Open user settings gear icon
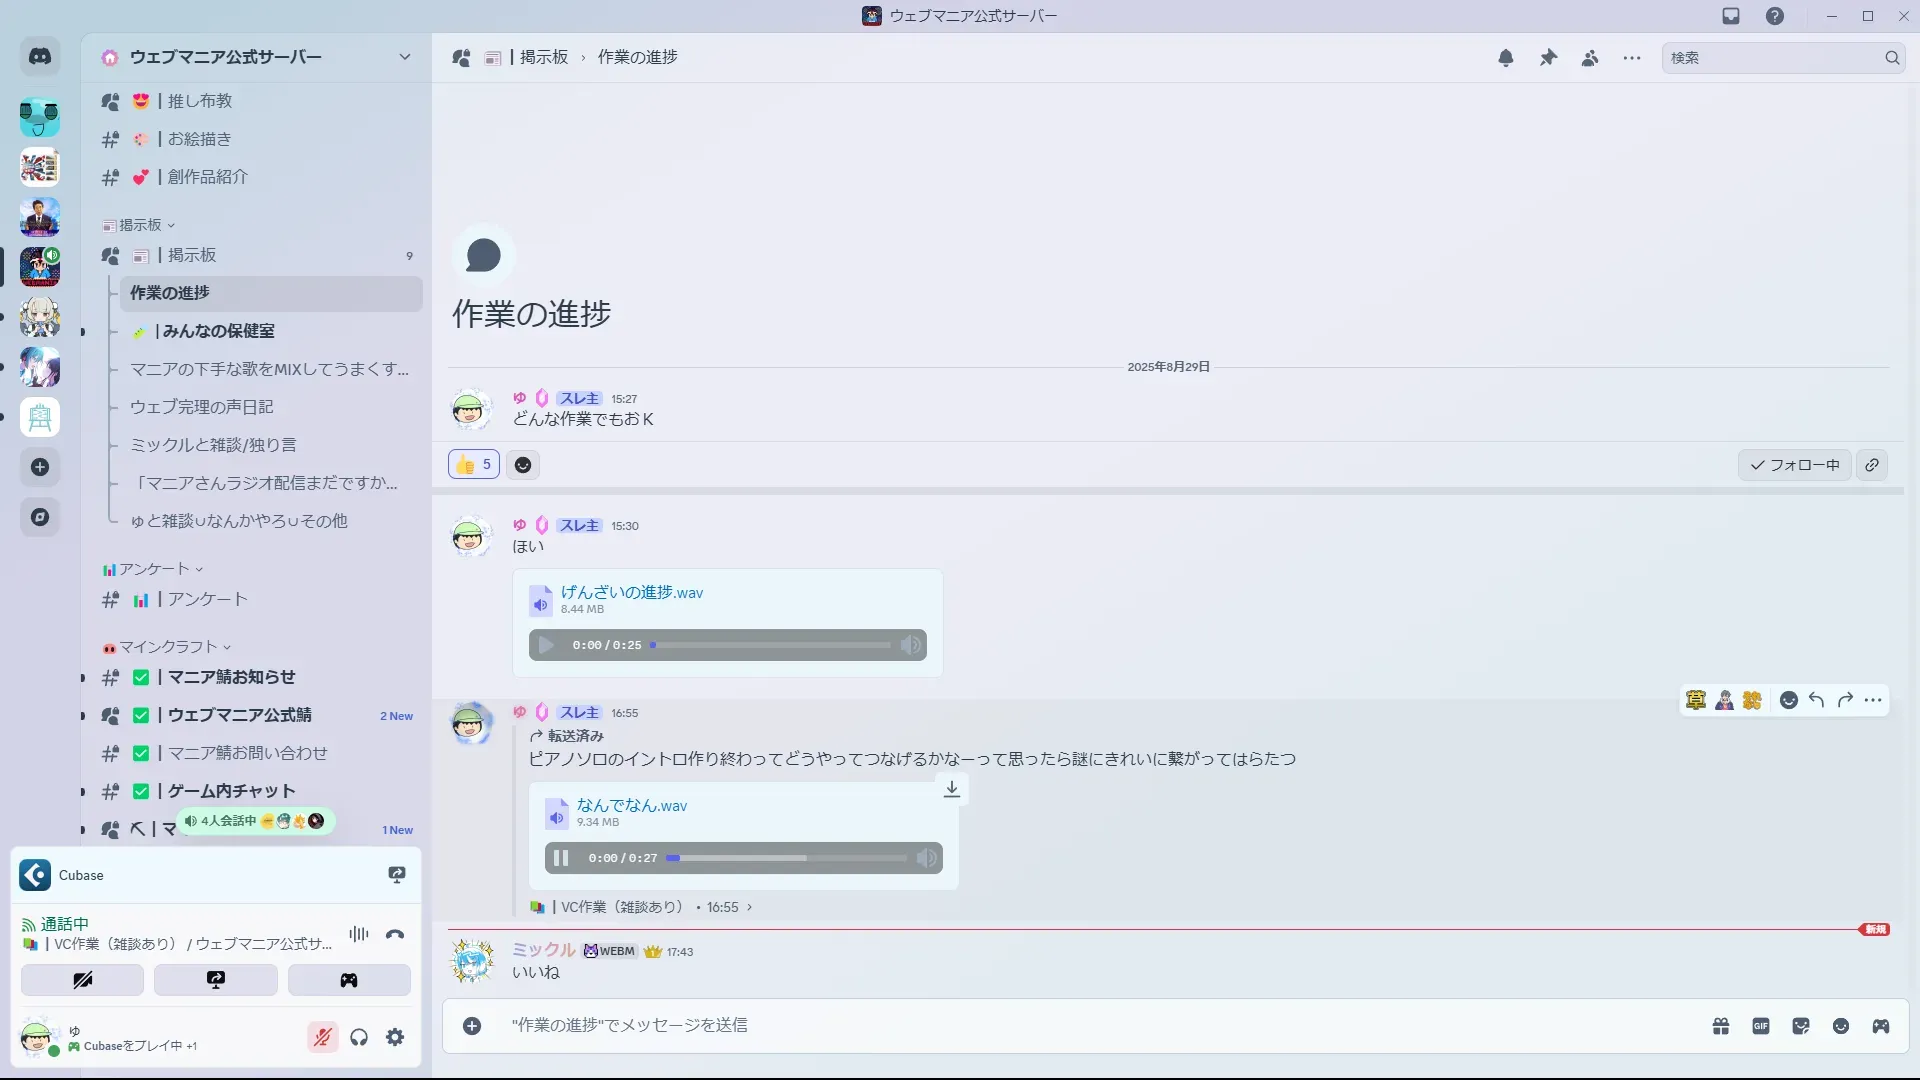This screenshot has width=1920, height=1080. 395,1037
